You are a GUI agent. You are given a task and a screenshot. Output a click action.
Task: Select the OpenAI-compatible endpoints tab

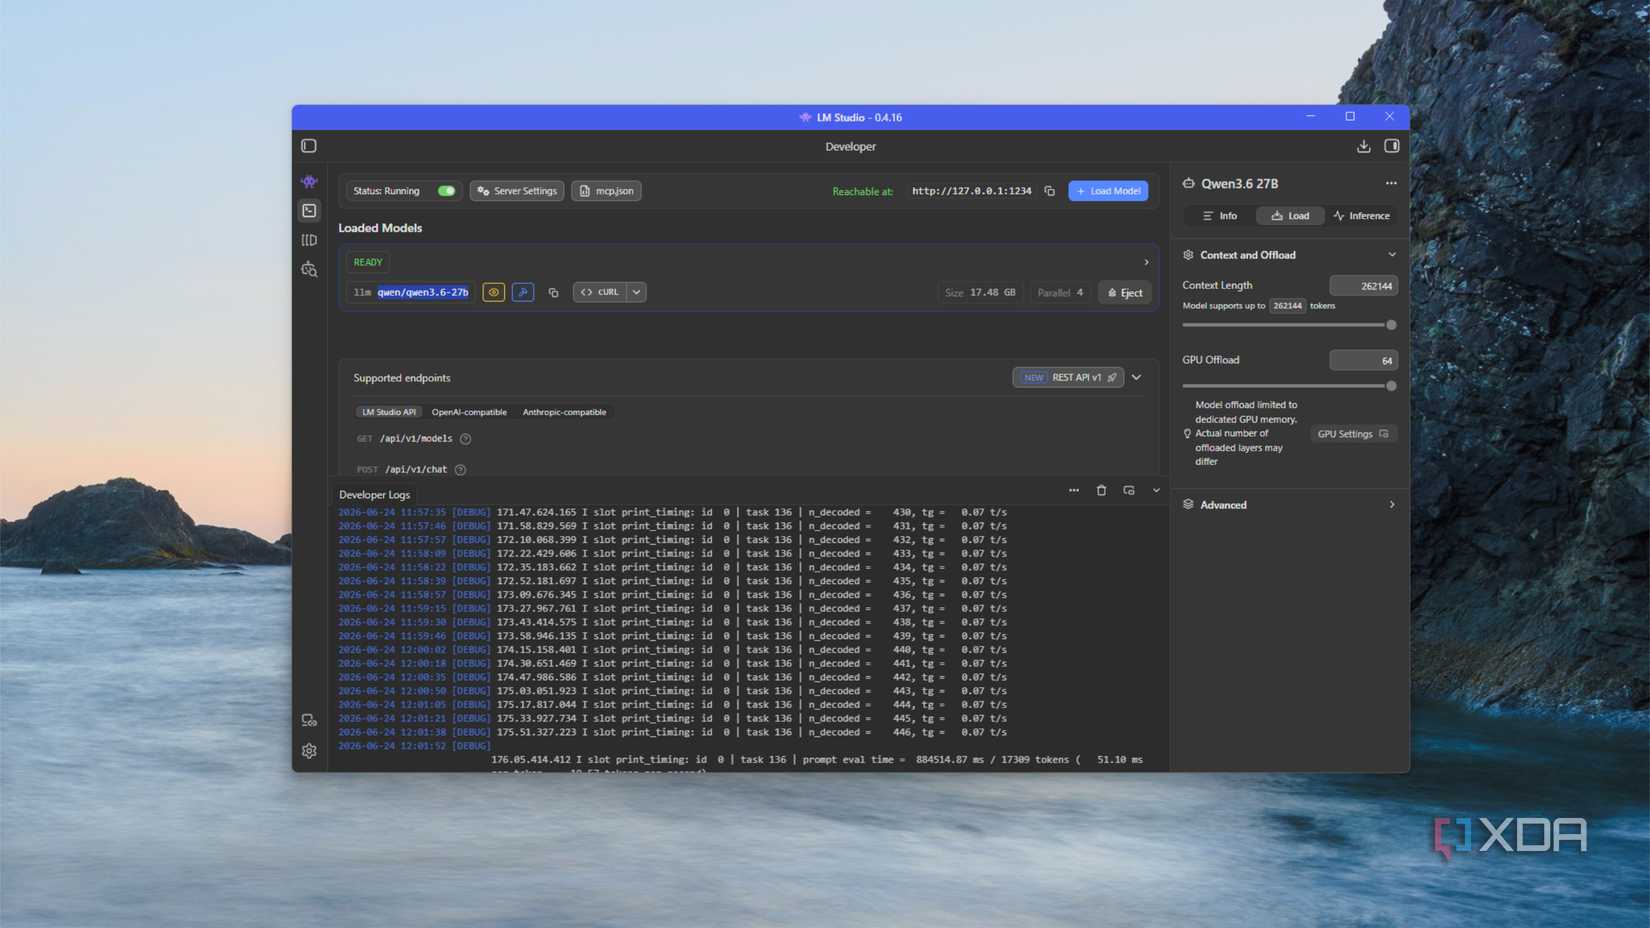pos(469,412)
